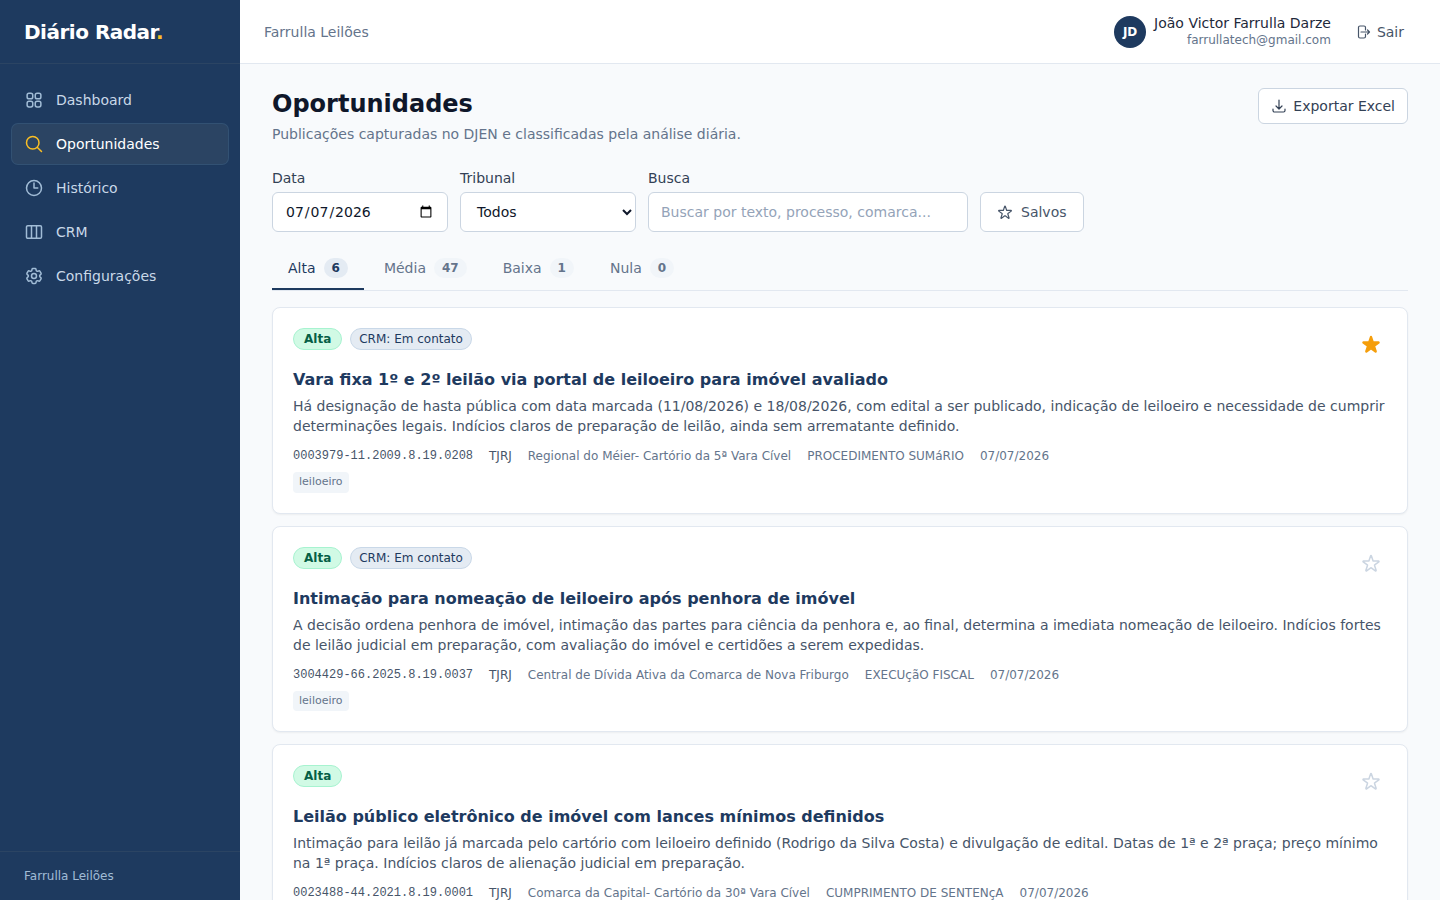This screenshot has height=900, width=1440.
Task: Click the Oportunidades magnifier icon in sidebar
Action: coord(34,144)
